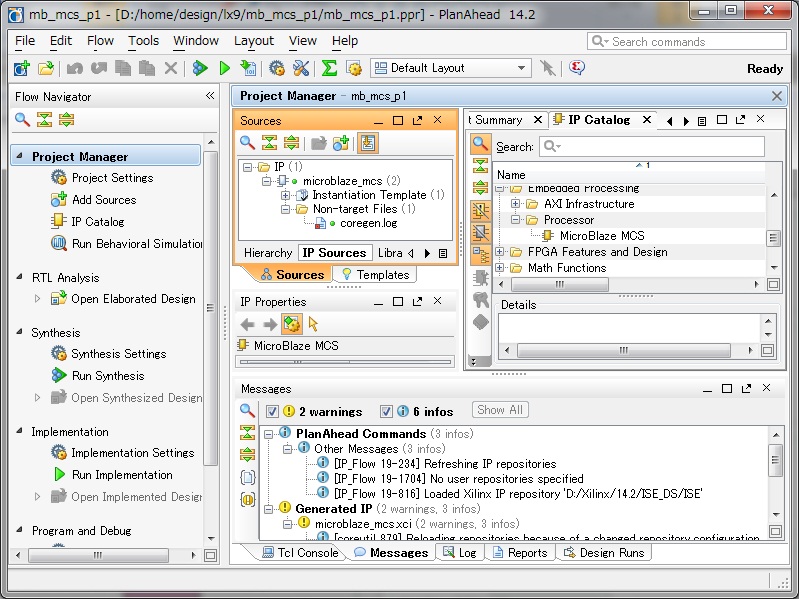Click Show All button in Messages
799x599 pixels.
(500, 410)
